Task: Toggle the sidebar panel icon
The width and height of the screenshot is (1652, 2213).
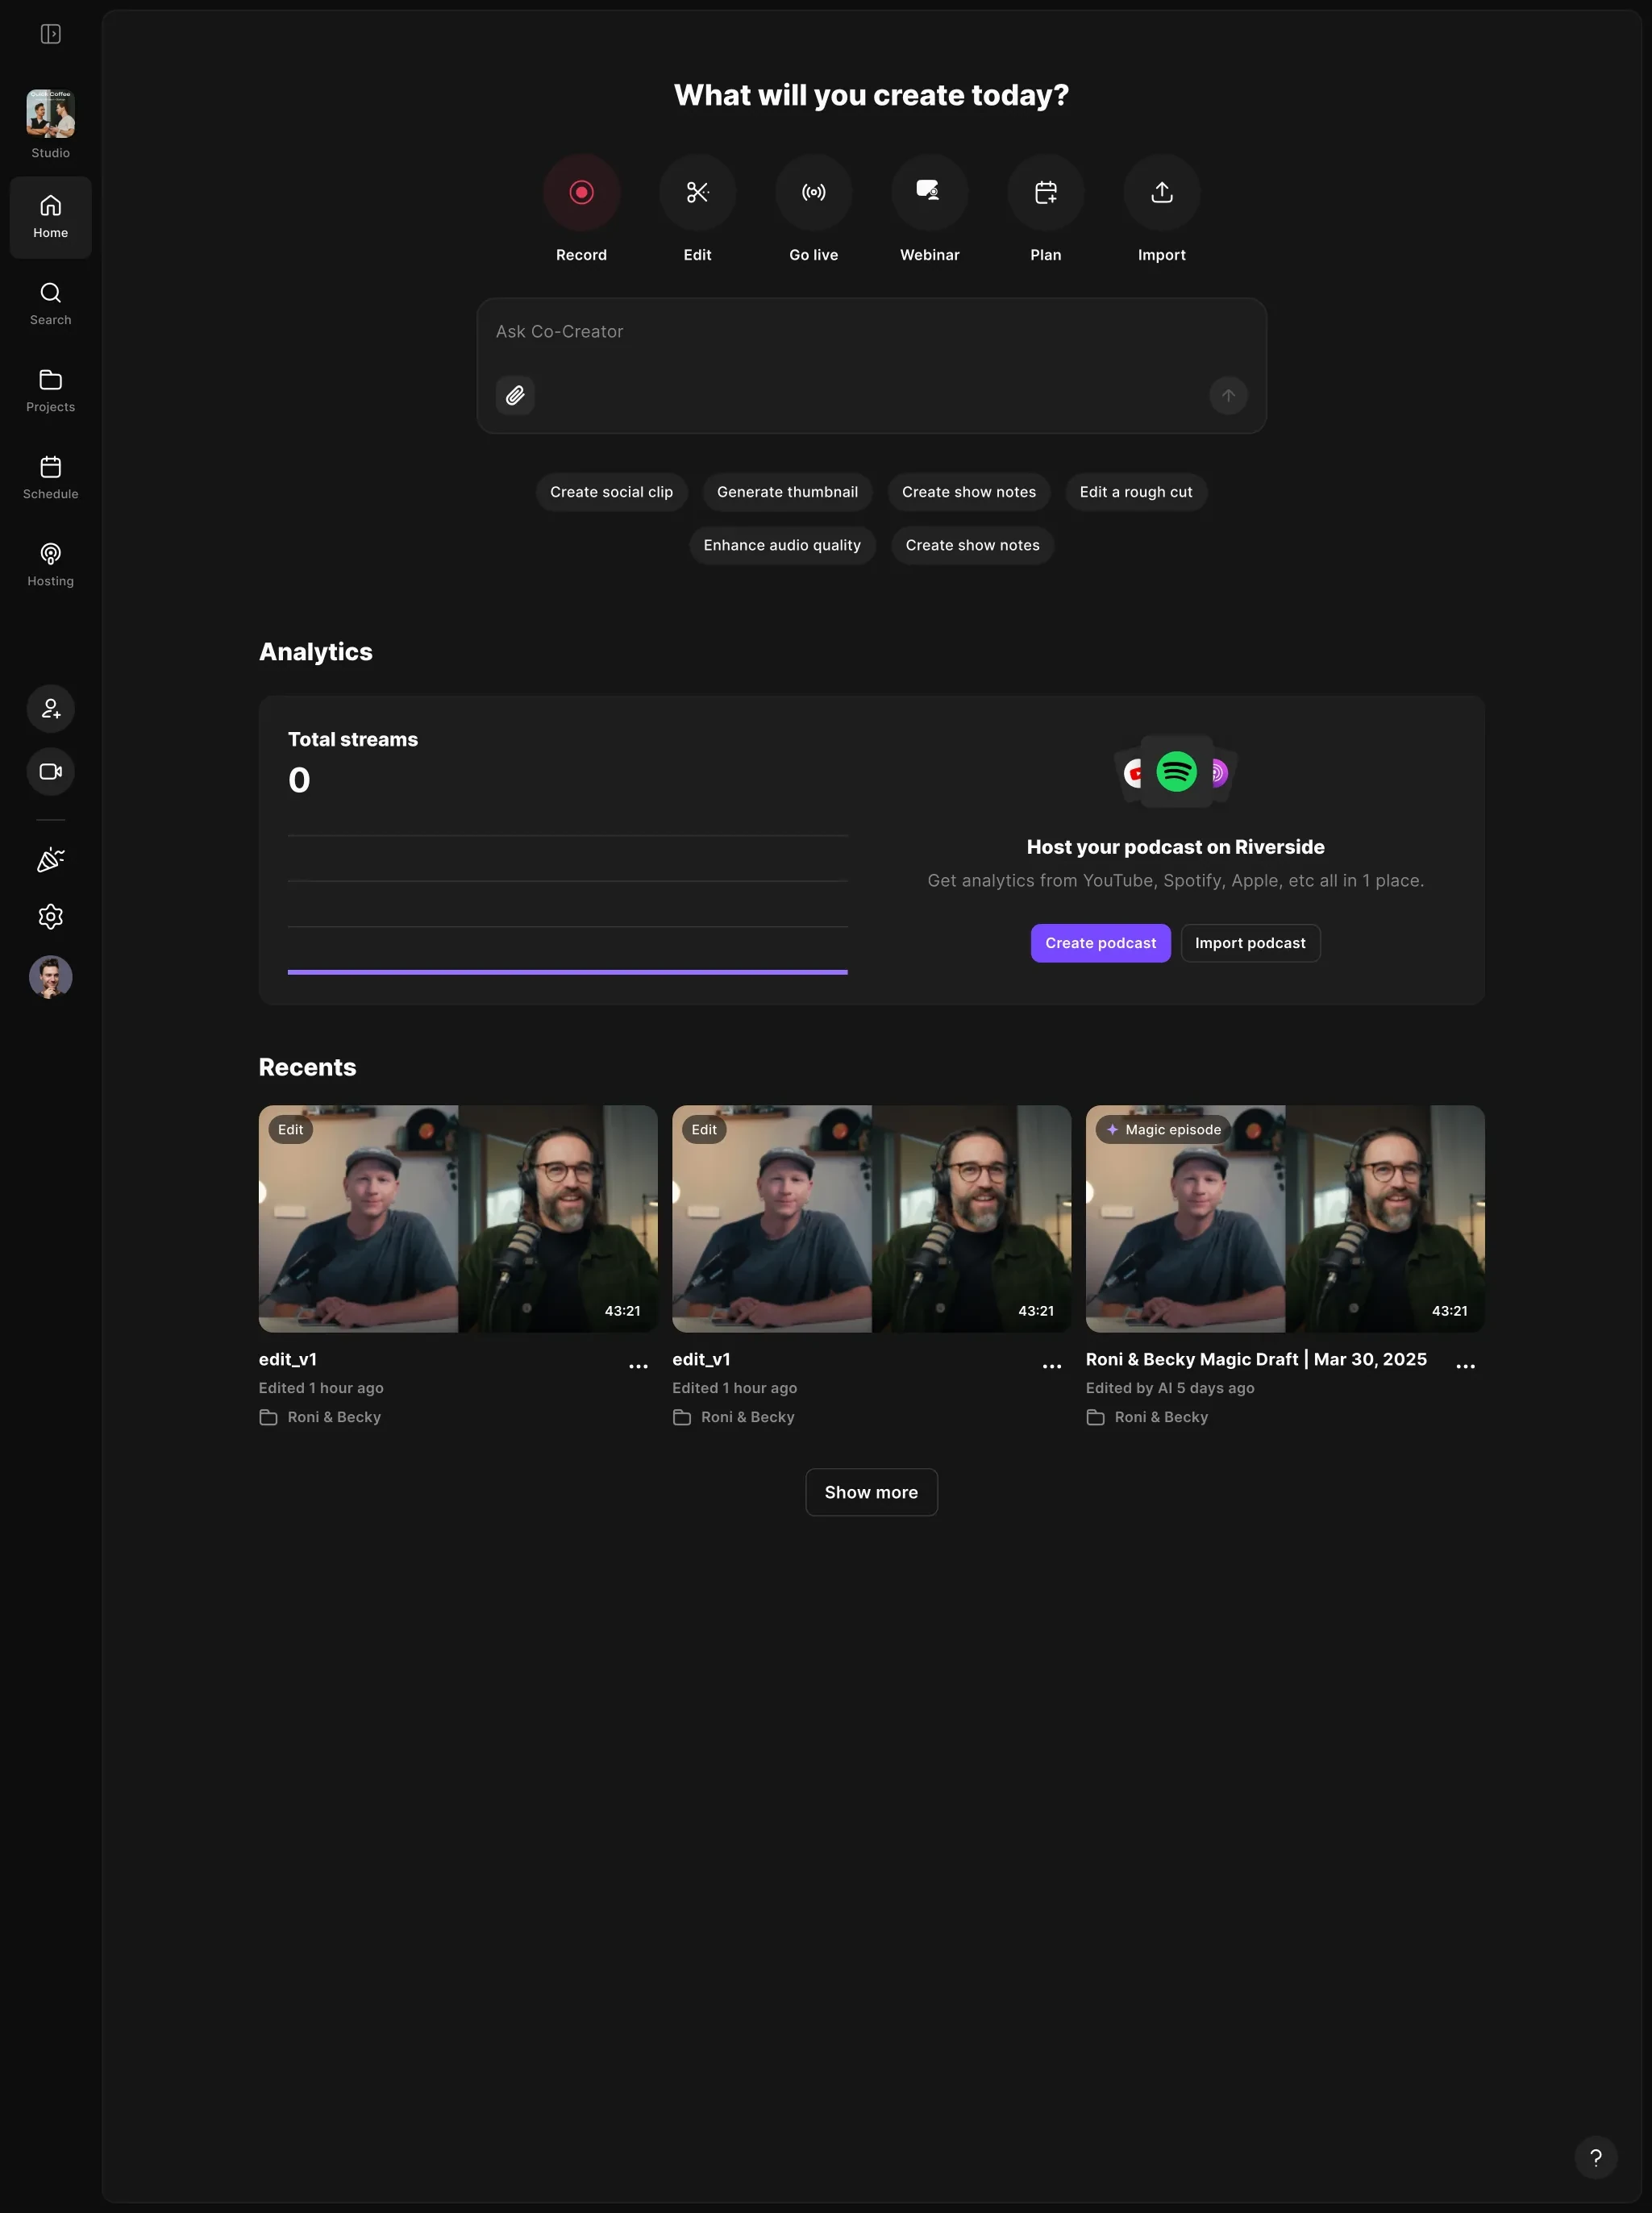Action: pos(50,34)
